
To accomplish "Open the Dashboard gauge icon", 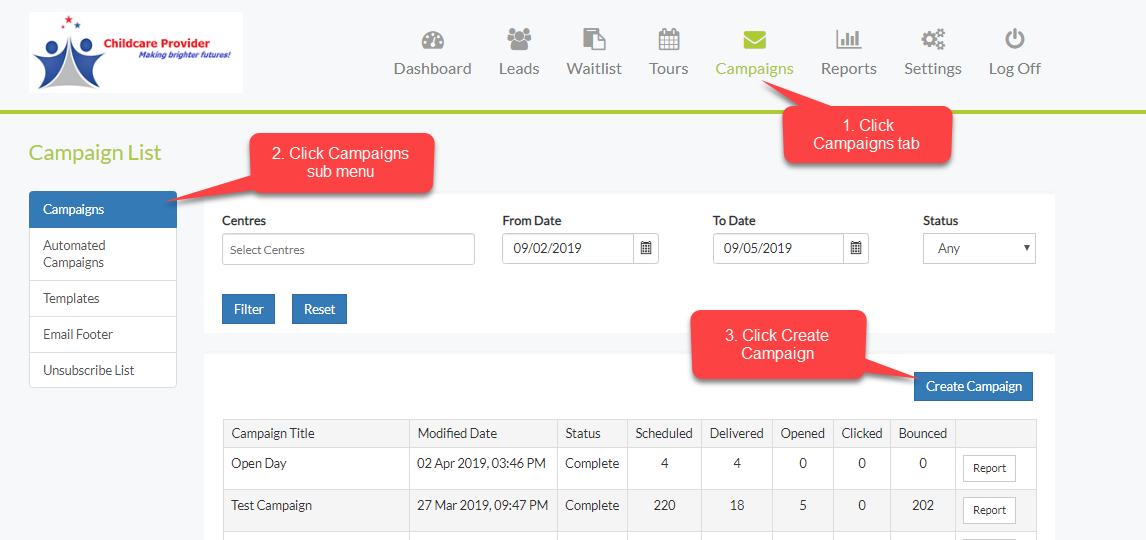I will coord(432,40).
